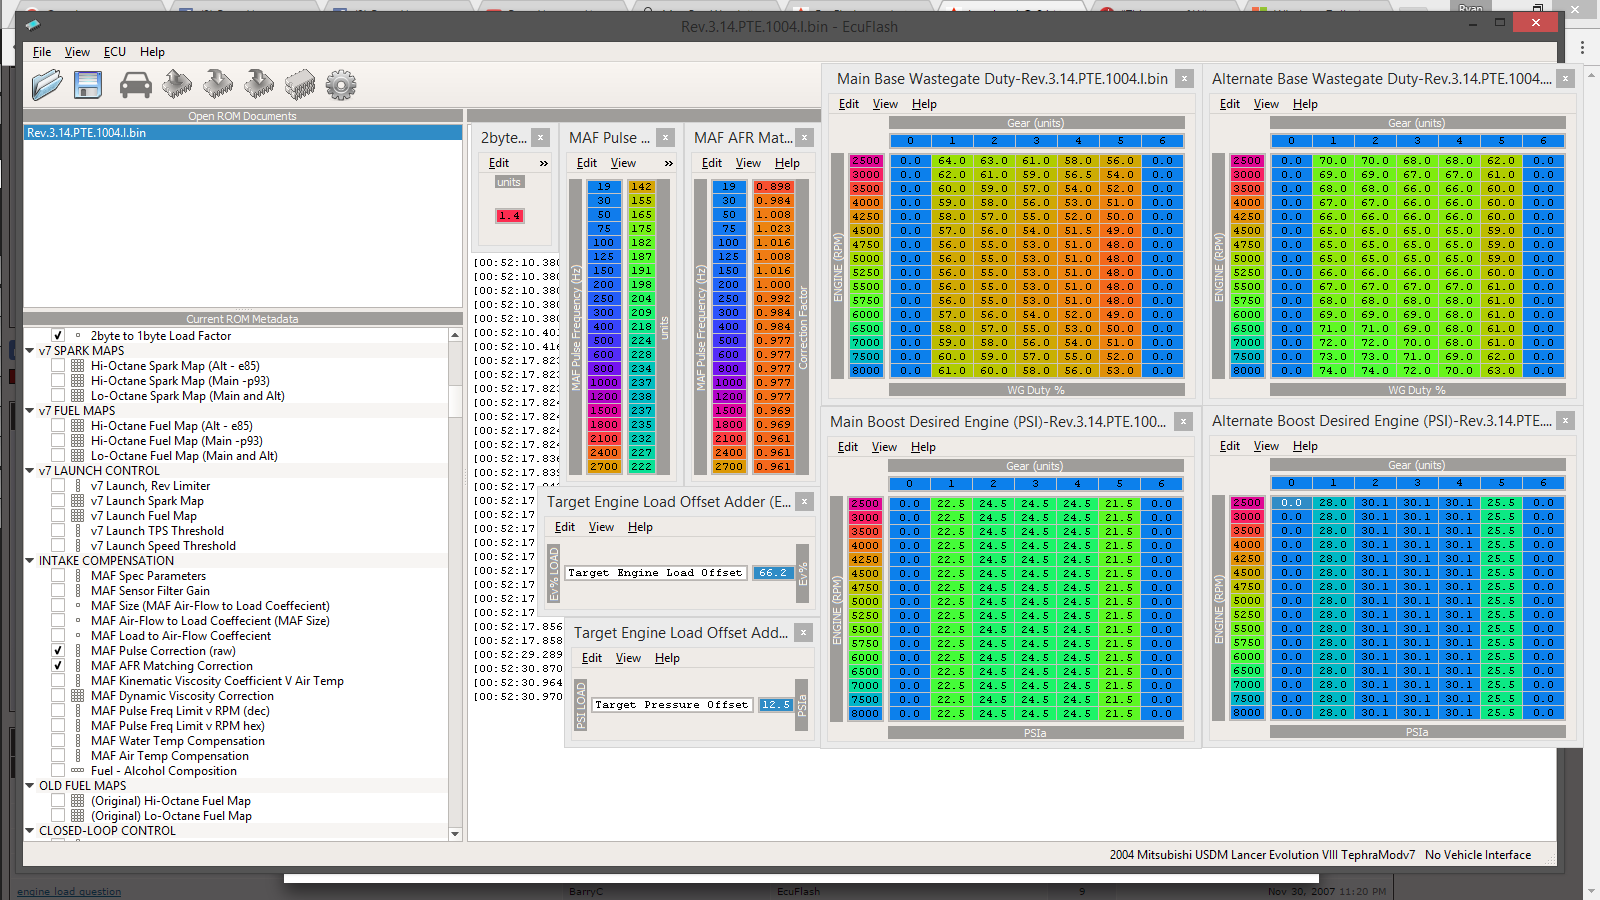Click the save ROM floppy disk icon
This screenshot has height=900, width=1600.
click(x=88, y=85)
